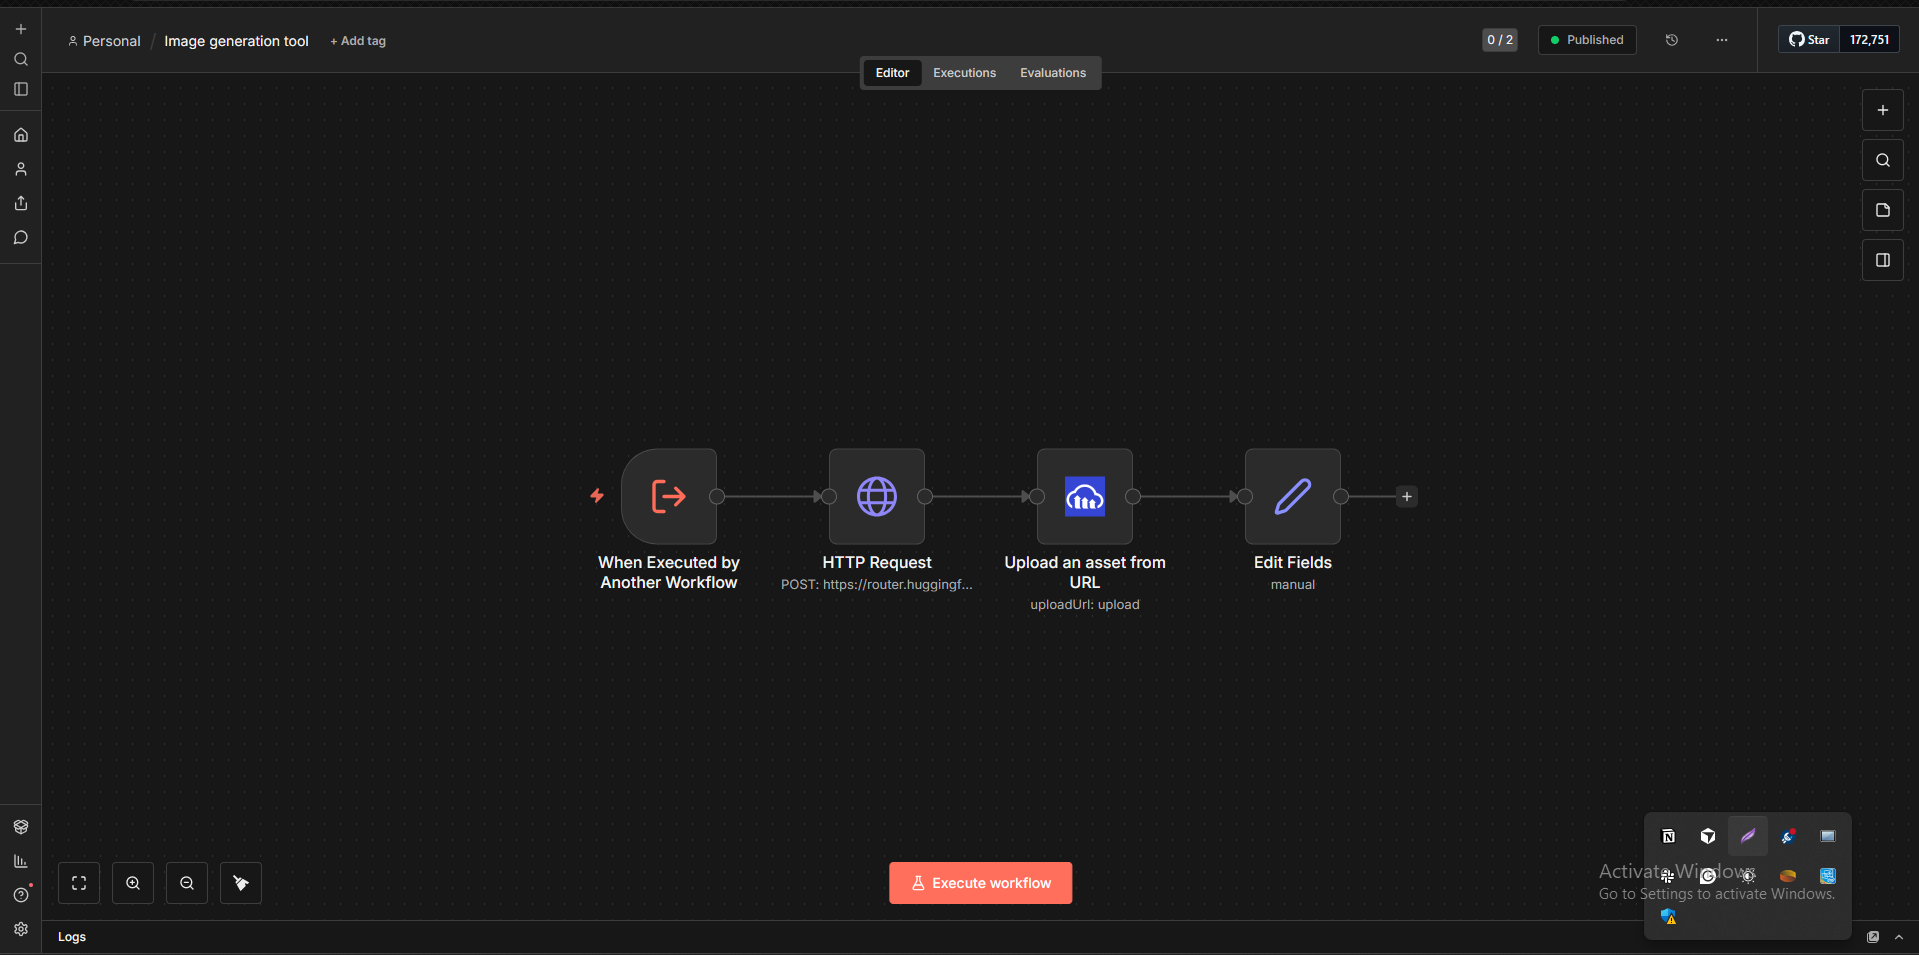
Task: Click the HTTP Request globe node
Action: pos(876,496)
